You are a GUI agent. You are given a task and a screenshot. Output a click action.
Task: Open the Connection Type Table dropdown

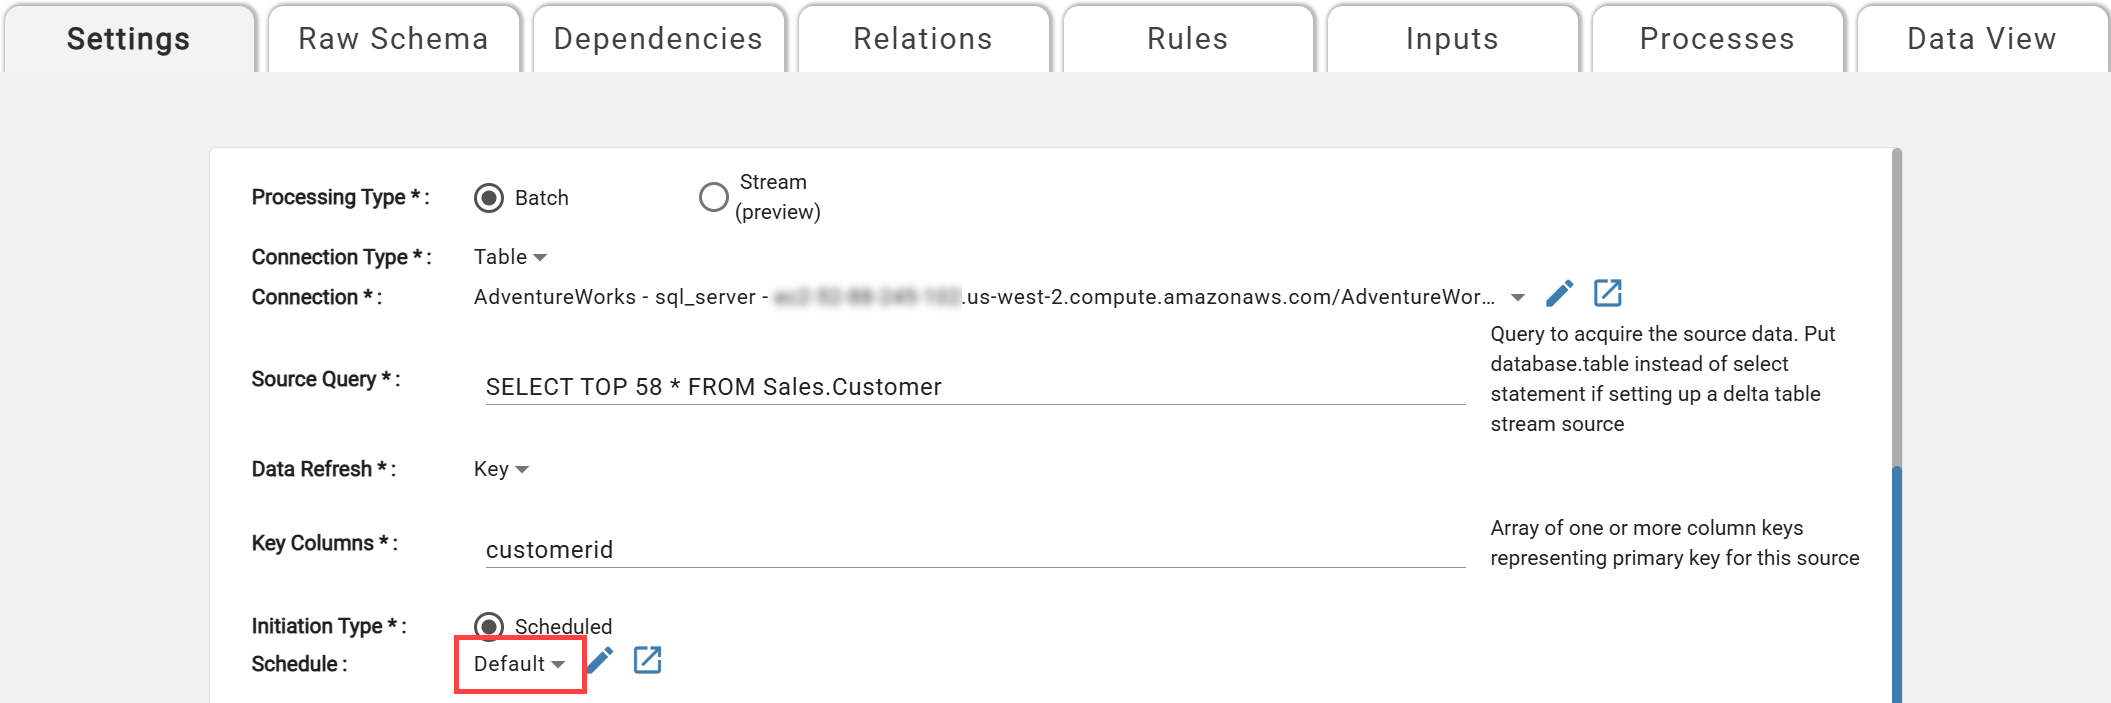pyautogui.click(x=510, y=257)
